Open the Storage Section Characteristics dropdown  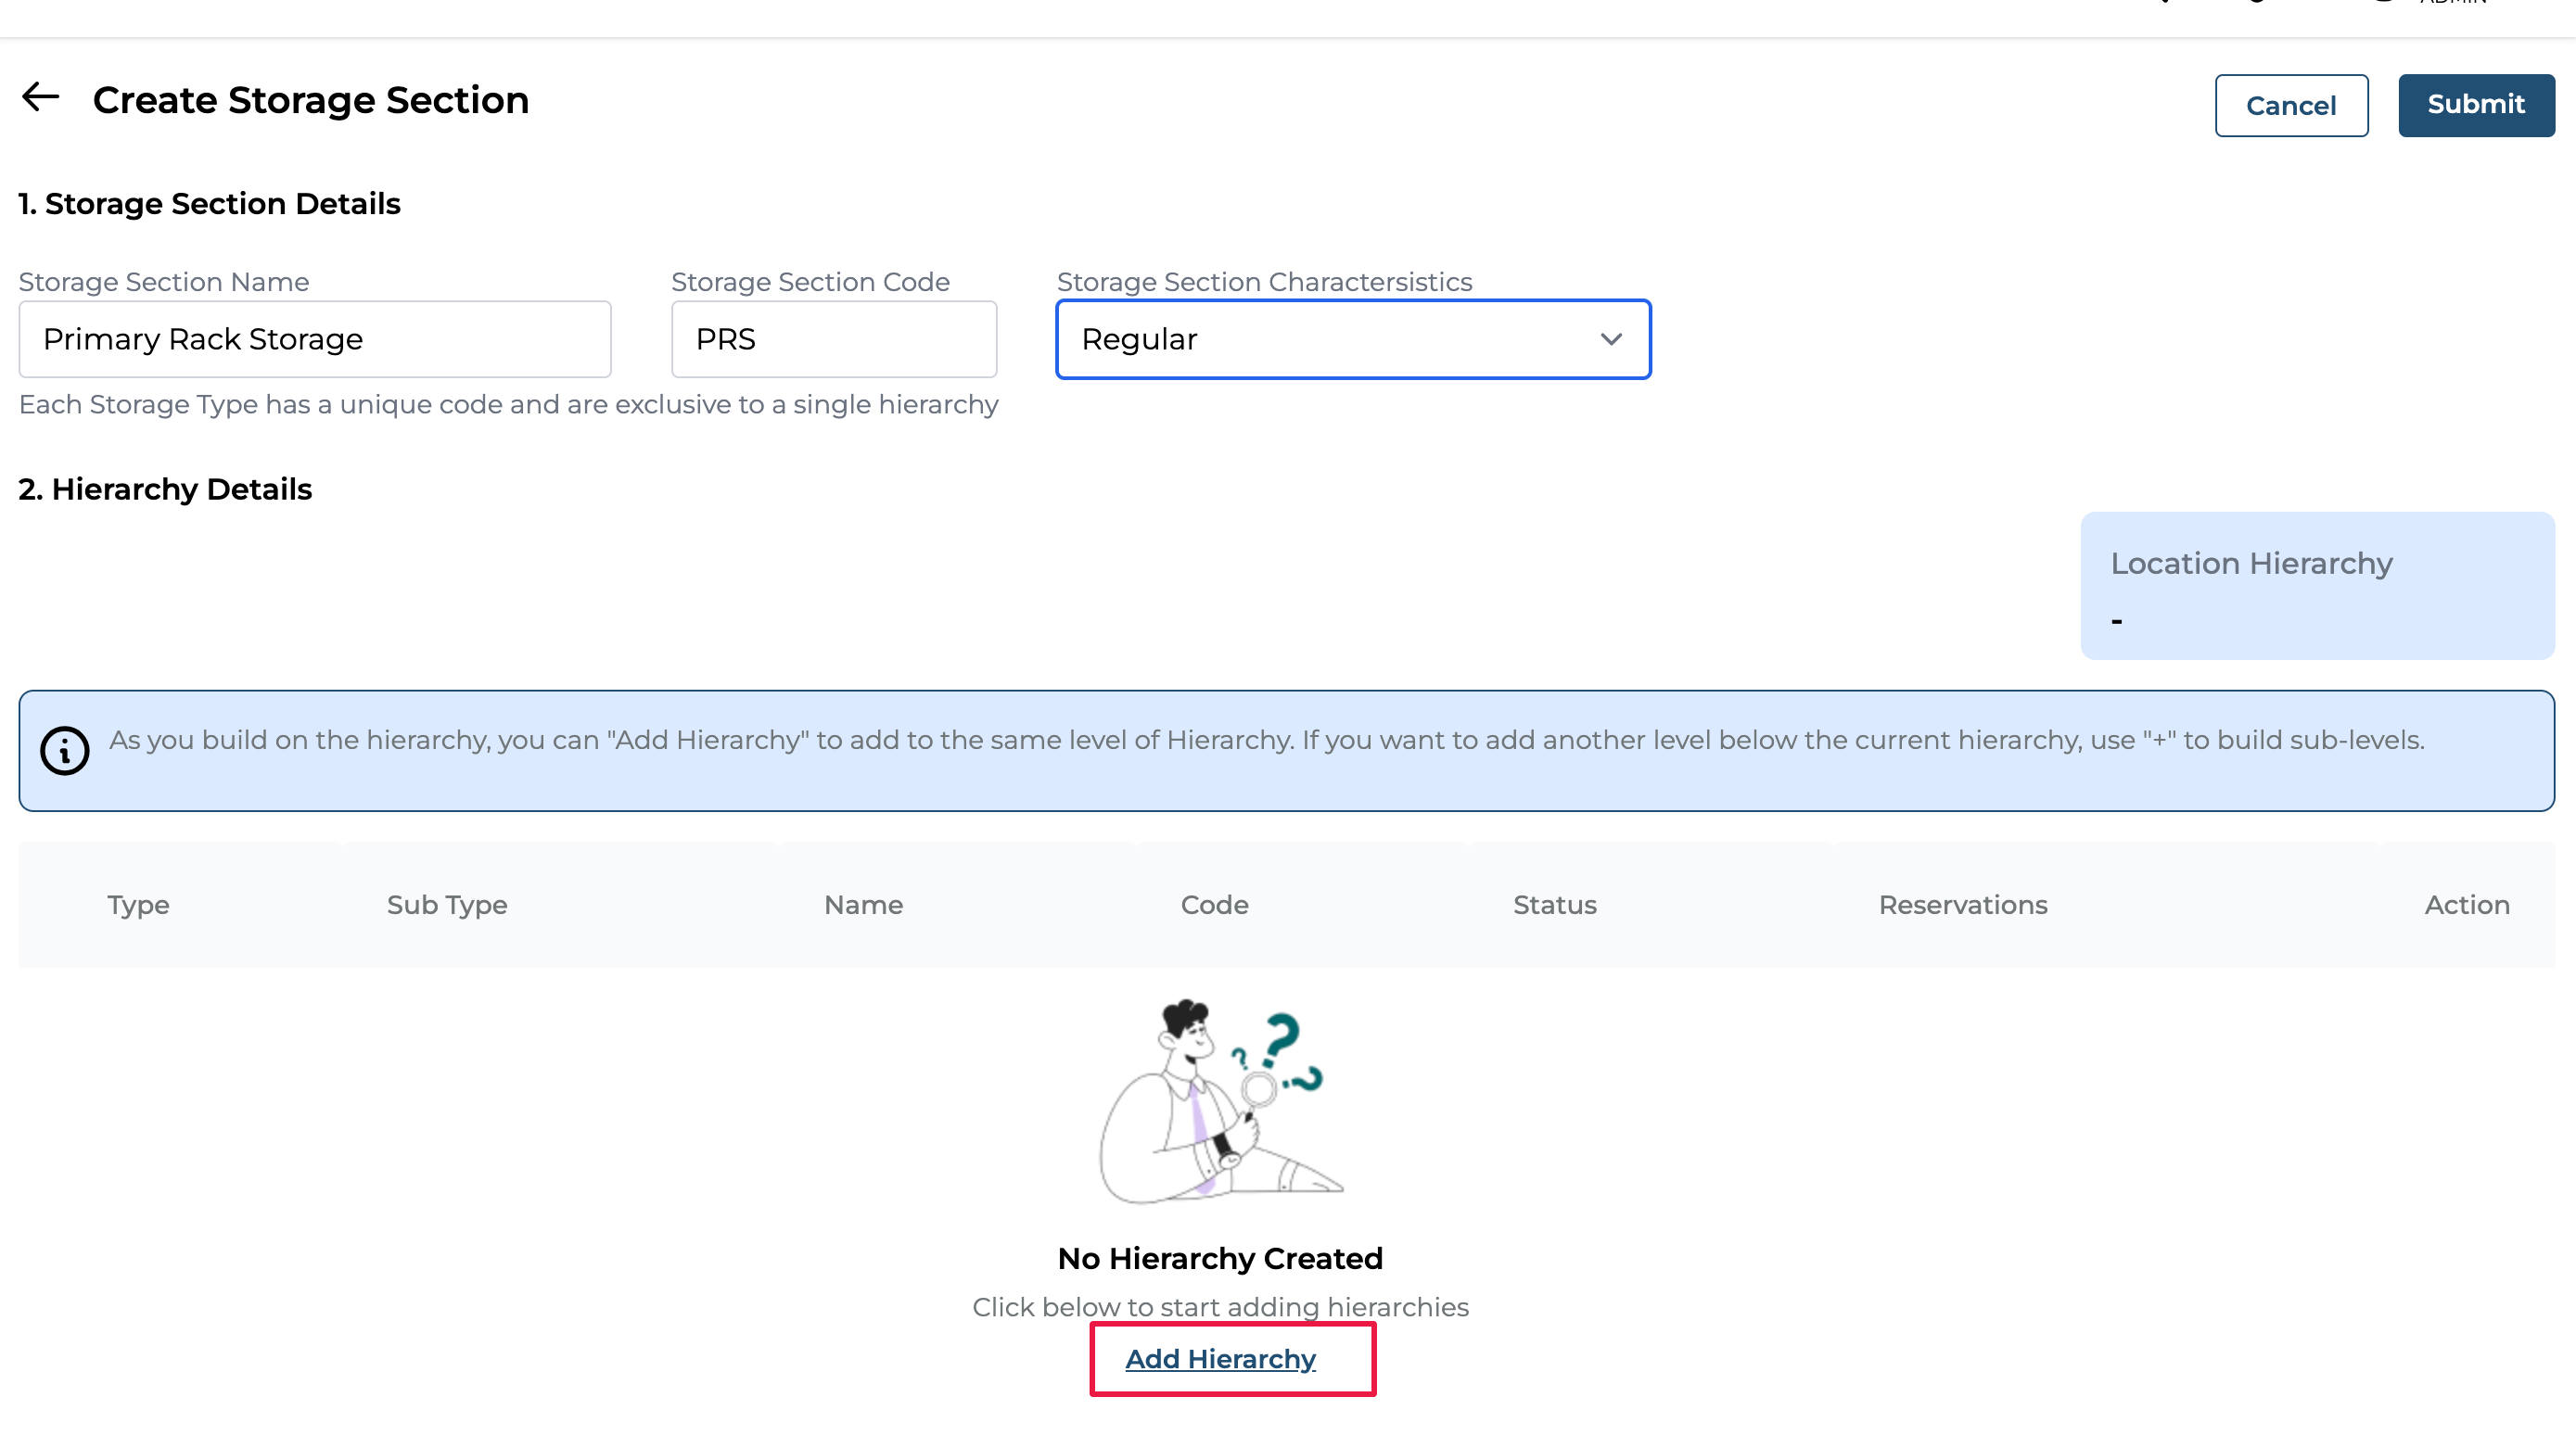[x=1352, y=339]
